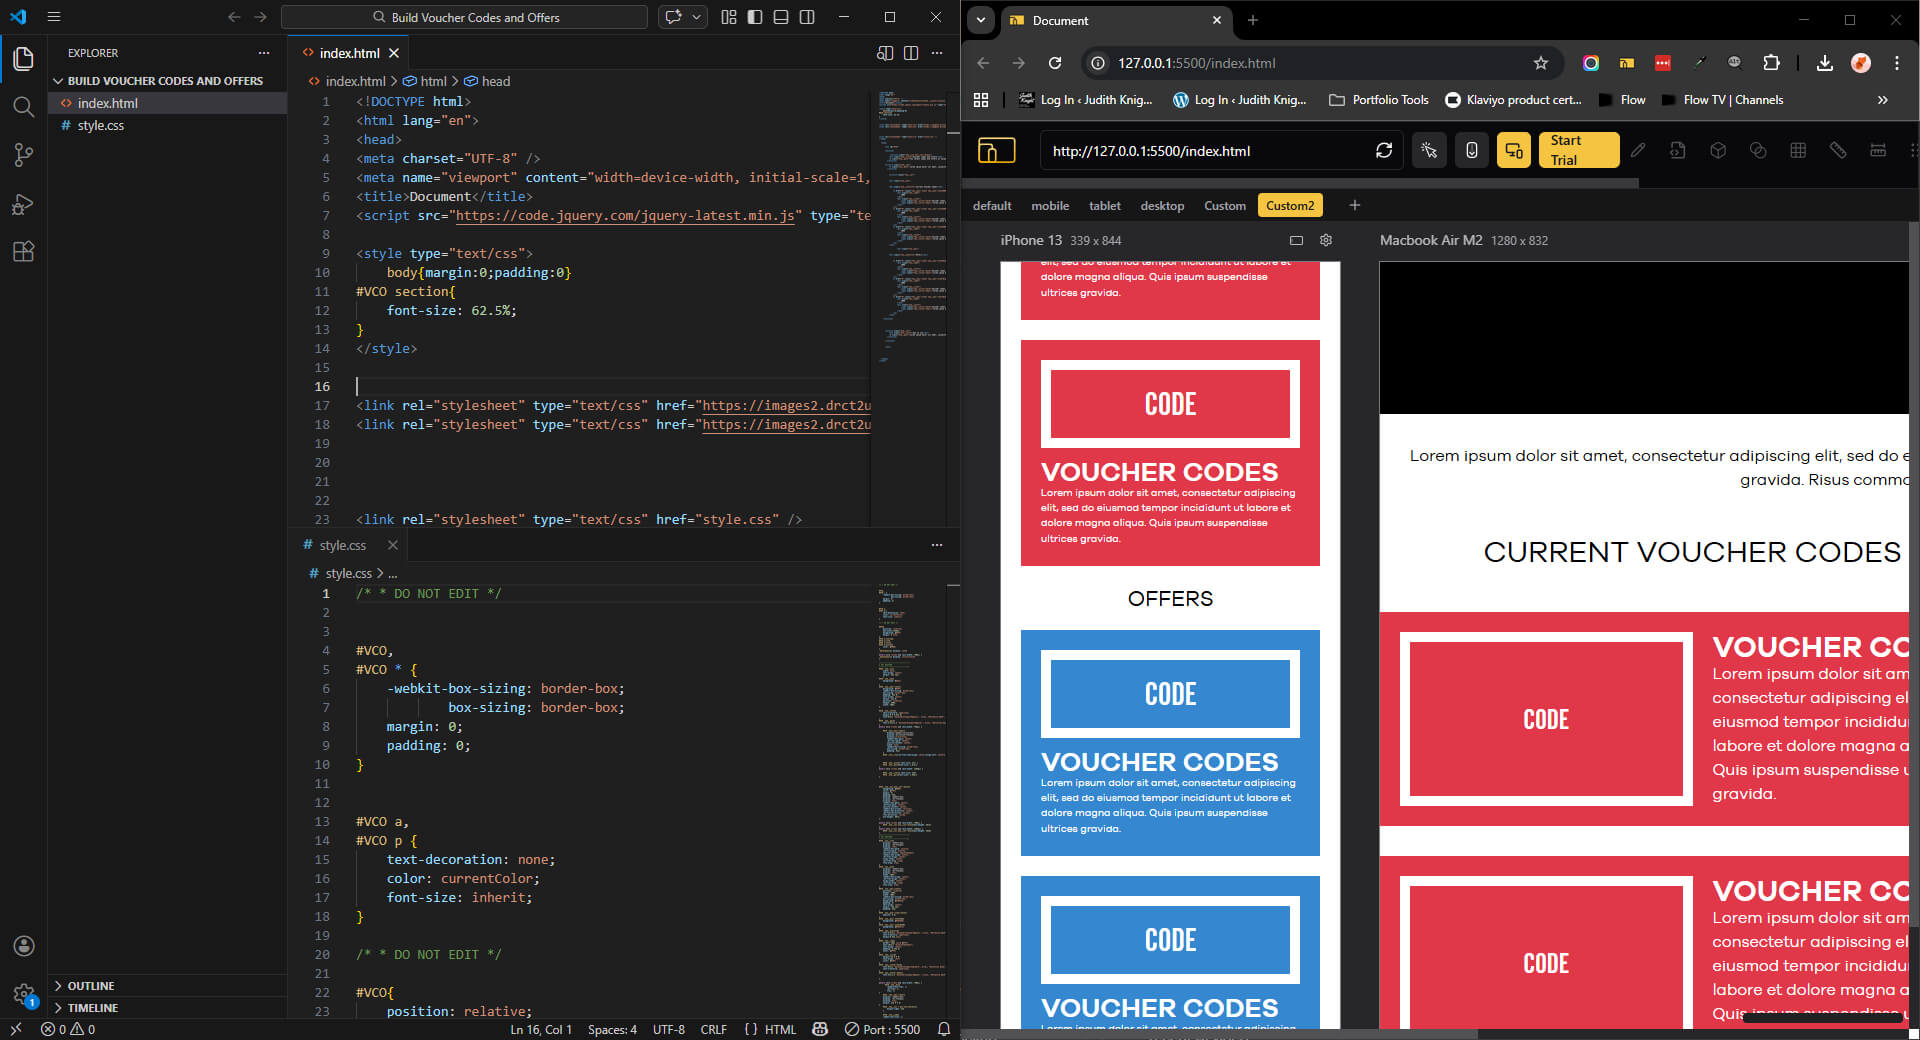Click the Start Trial button
Screen dimensions: 1920x1040
tap(1578, 150)
